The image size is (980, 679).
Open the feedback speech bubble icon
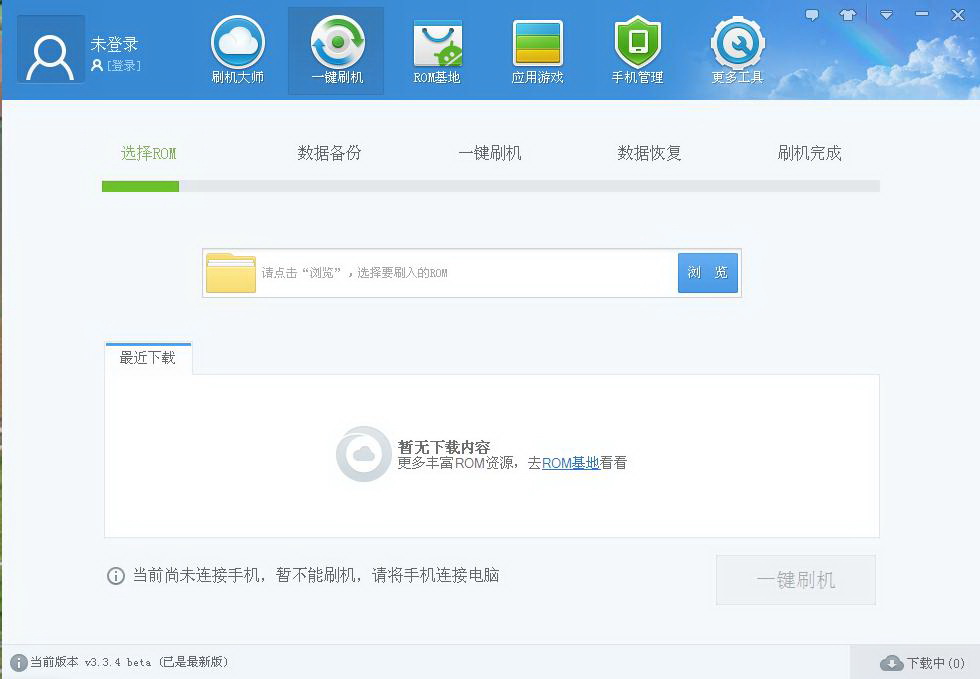(812, 15)
